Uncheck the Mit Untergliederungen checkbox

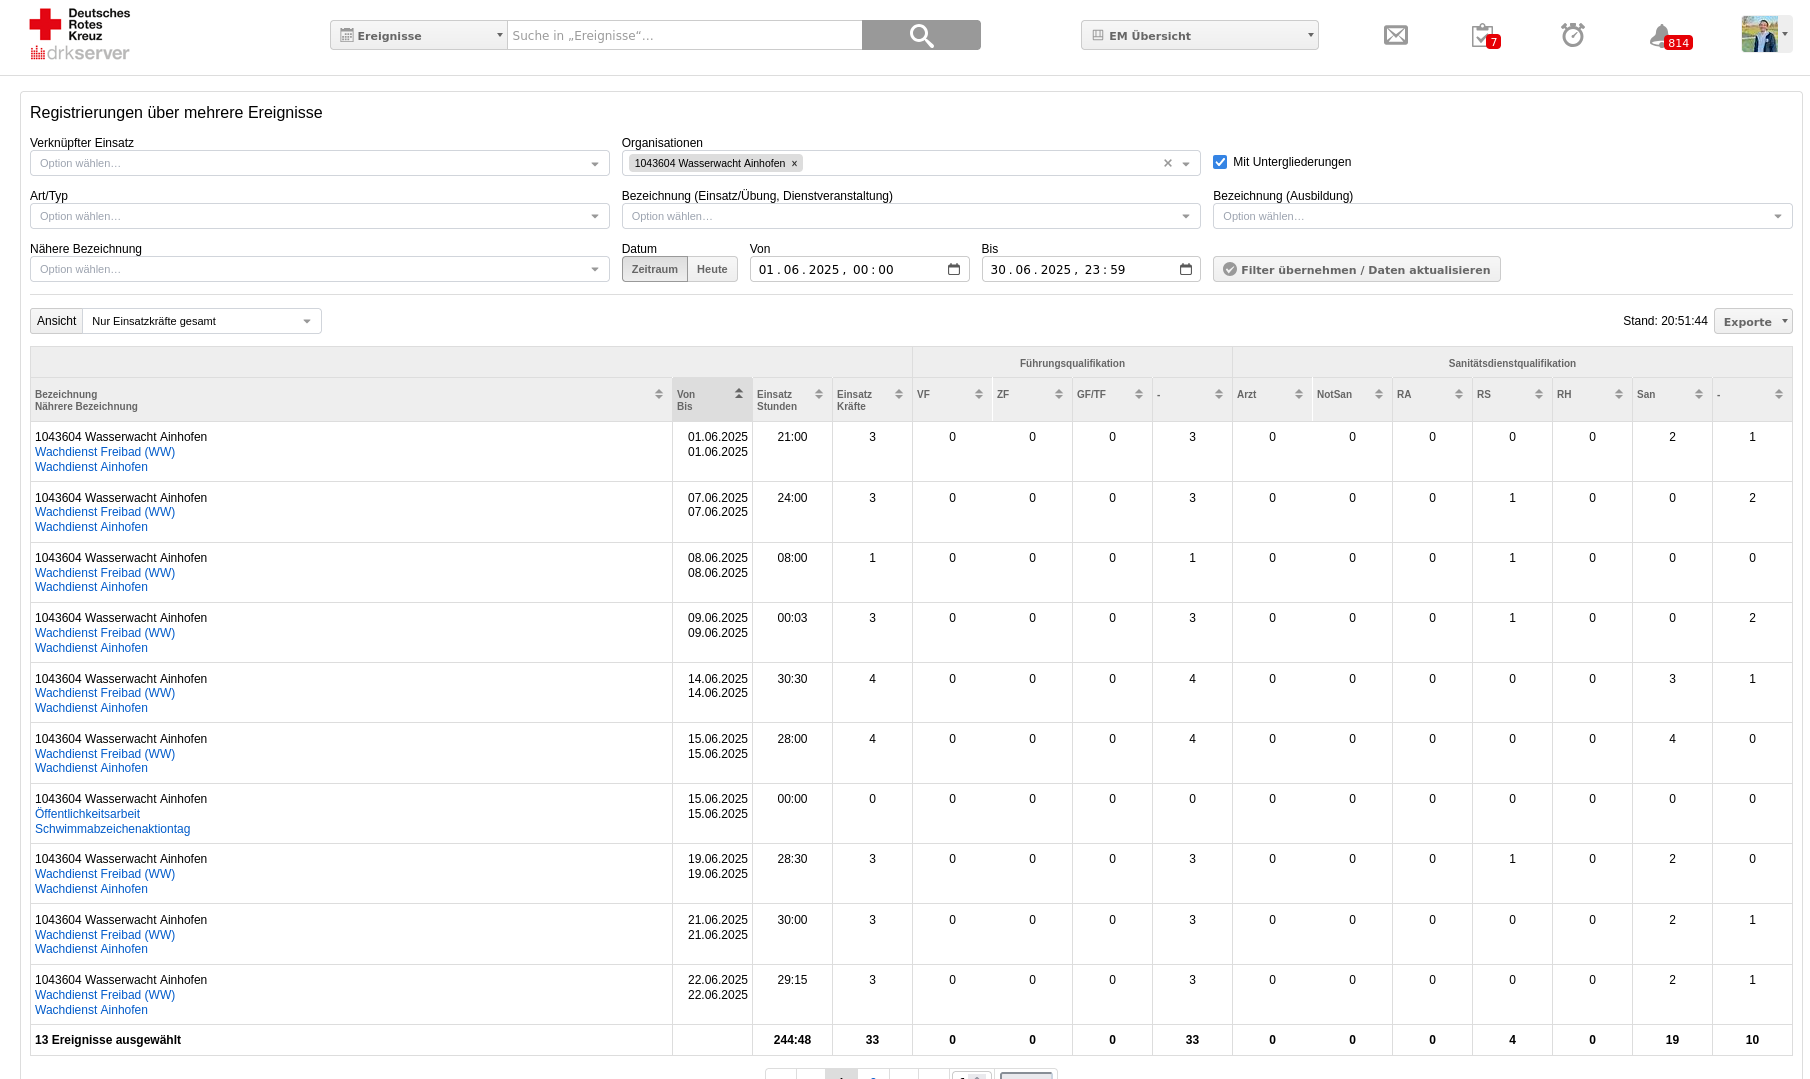(x=1220, y=162)
